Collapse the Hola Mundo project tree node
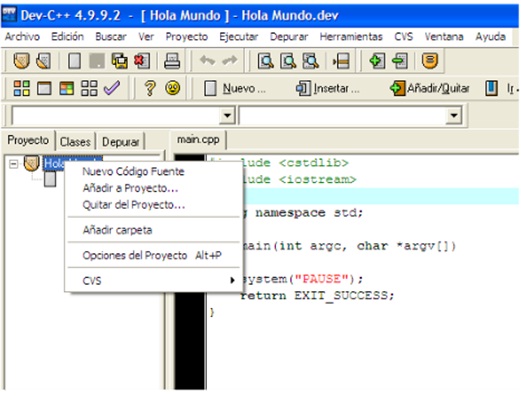The height and width of the screenshot is (412, 521). click(14, 164)
